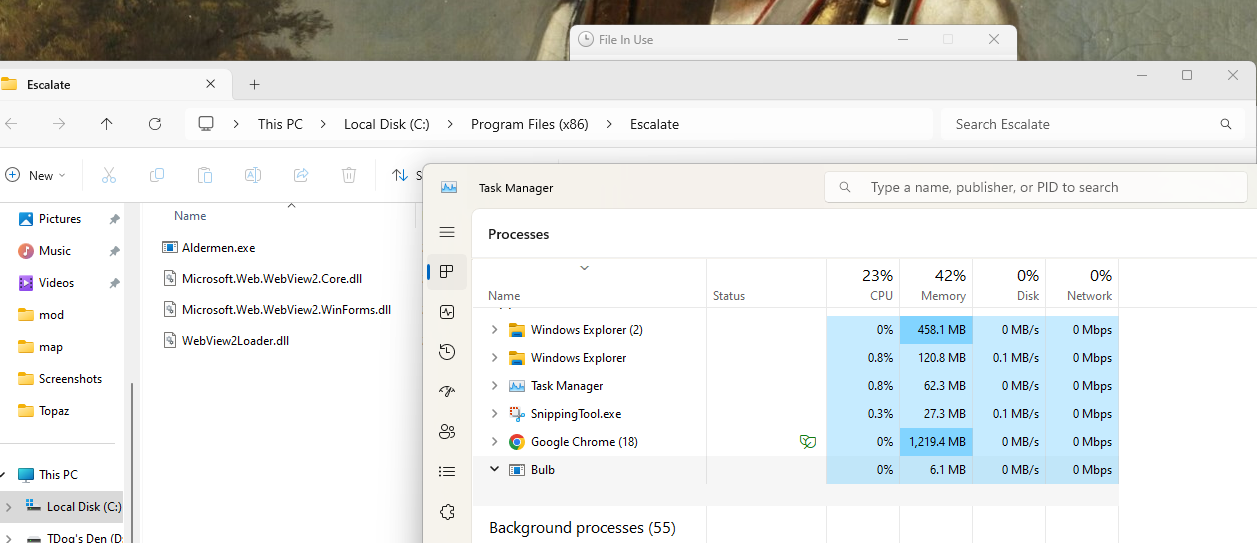
Task: Collapse the Bulb process row
Action: [494, 469]
